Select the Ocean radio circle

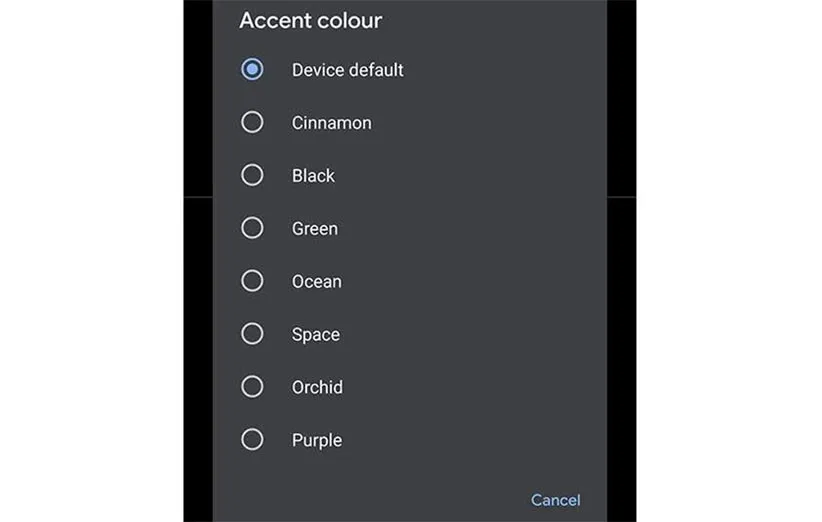point(252,282)
